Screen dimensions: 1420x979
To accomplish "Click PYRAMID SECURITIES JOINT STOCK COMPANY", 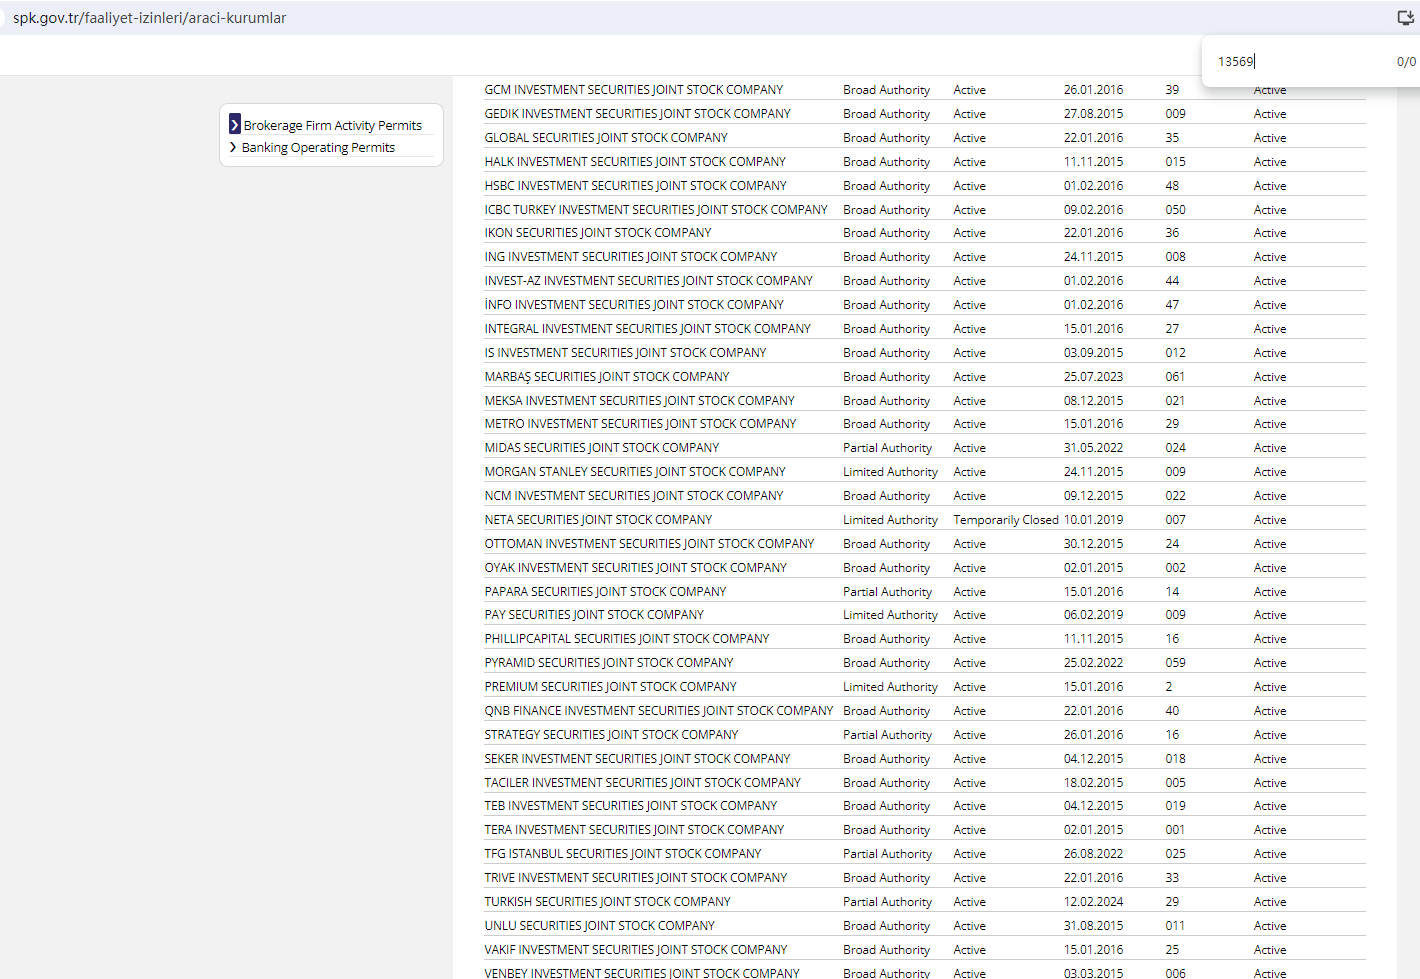I will (609, 663).
